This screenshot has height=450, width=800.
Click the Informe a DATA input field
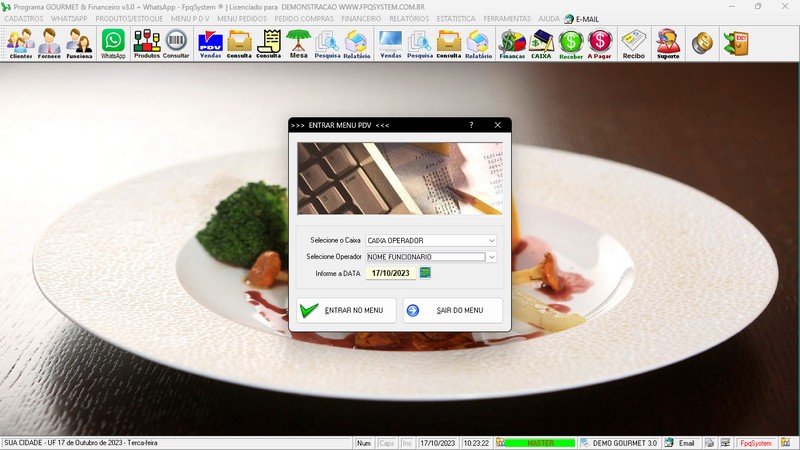391,273
